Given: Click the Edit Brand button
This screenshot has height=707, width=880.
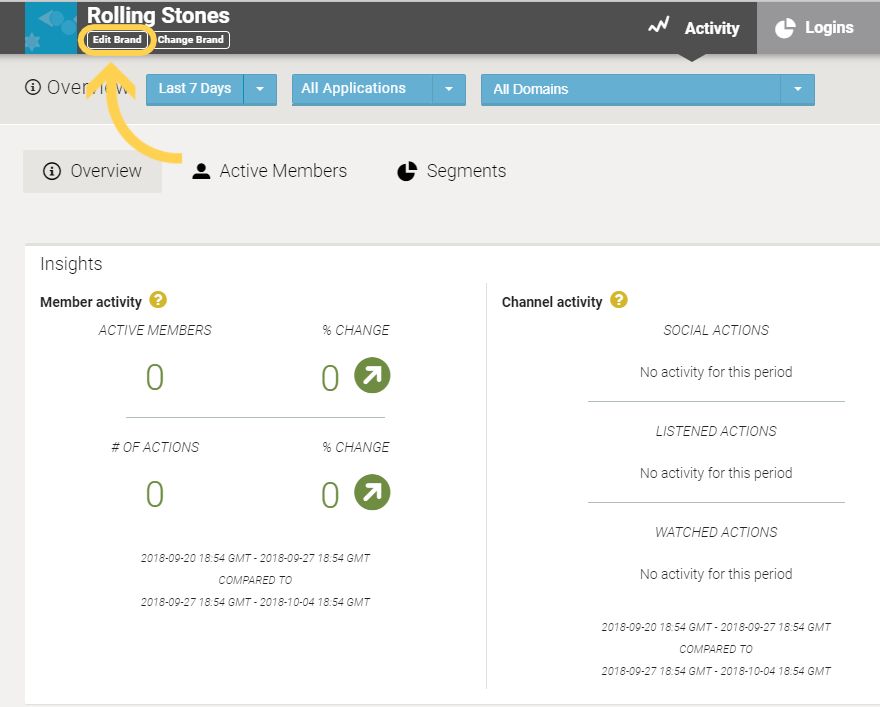Looking at the screenshot, I should tap(117, 40).
